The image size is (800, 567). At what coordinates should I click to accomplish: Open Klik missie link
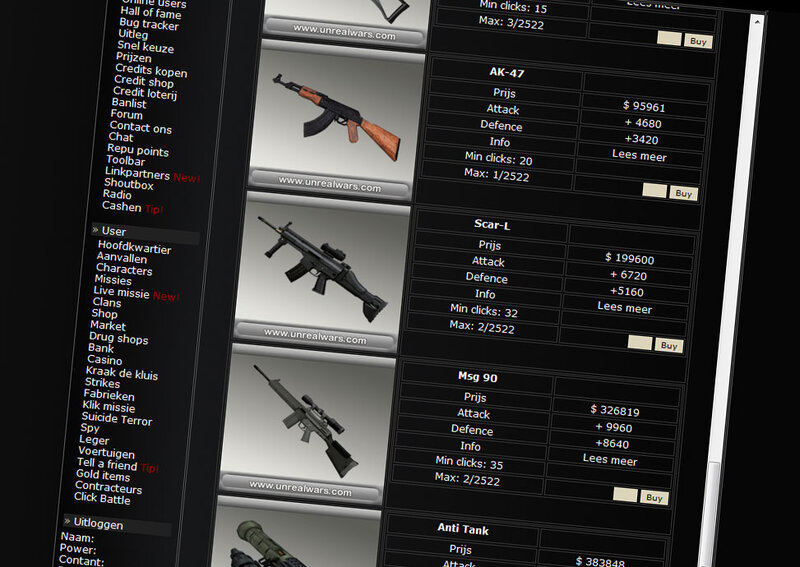click(x=108, y=406)
